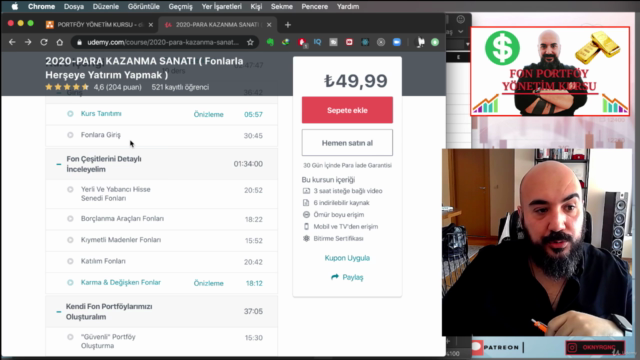
Task: Reload the Udemy course page
Action: coord(44,42)
